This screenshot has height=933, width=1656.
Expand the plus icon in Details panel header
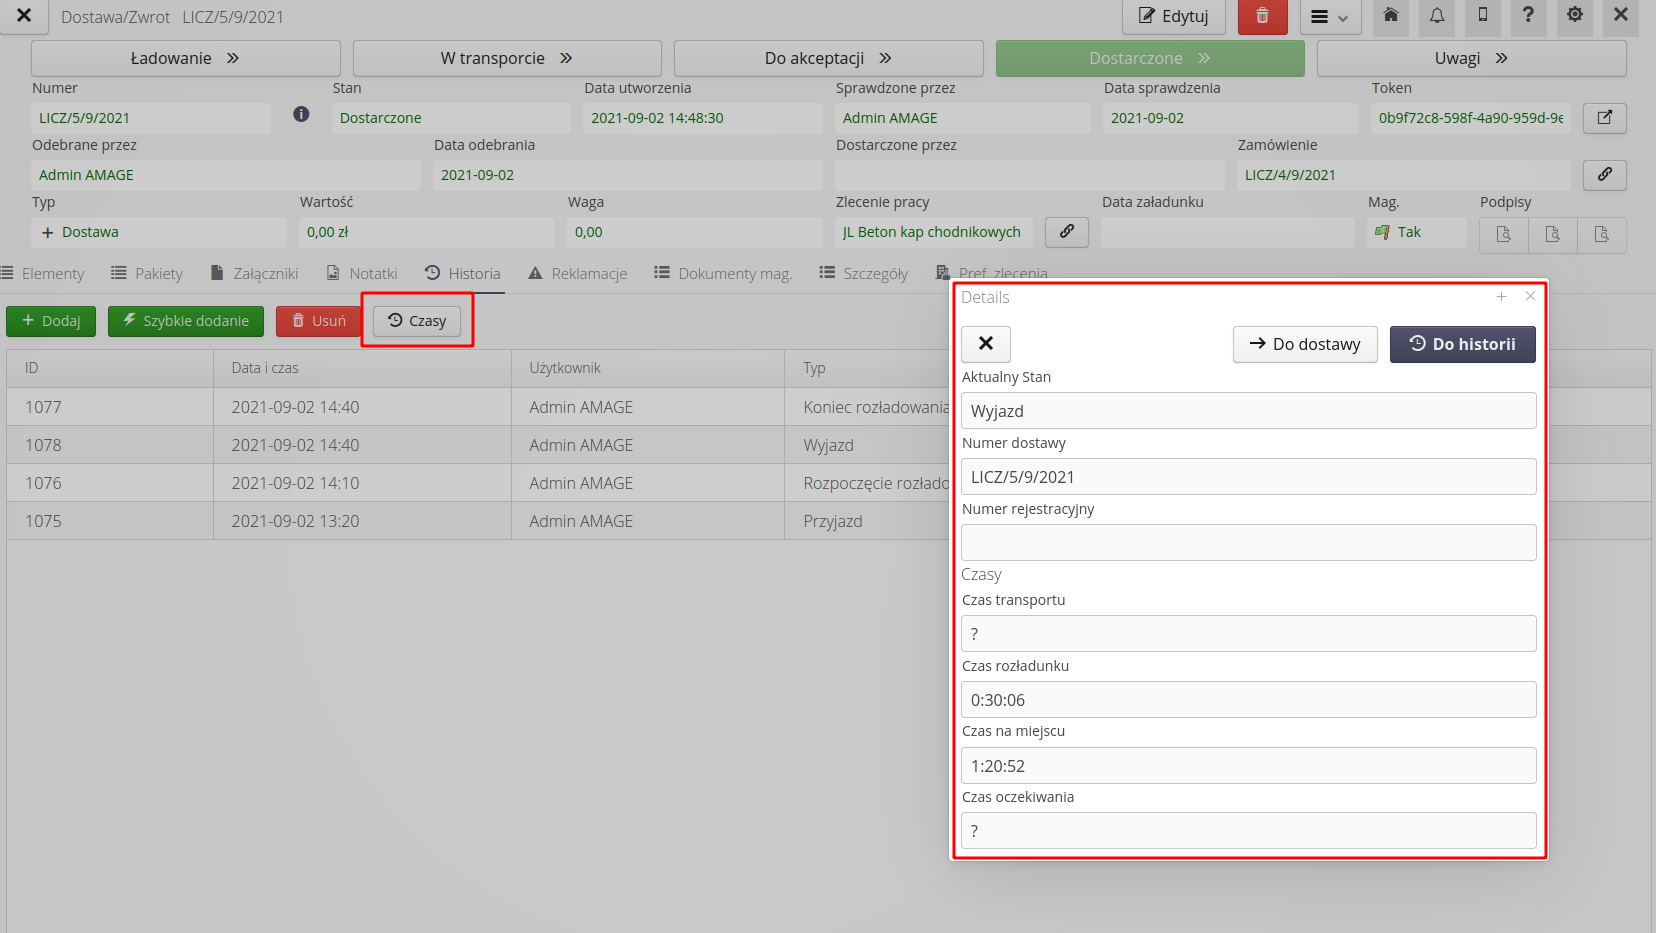coord(1501,297)
